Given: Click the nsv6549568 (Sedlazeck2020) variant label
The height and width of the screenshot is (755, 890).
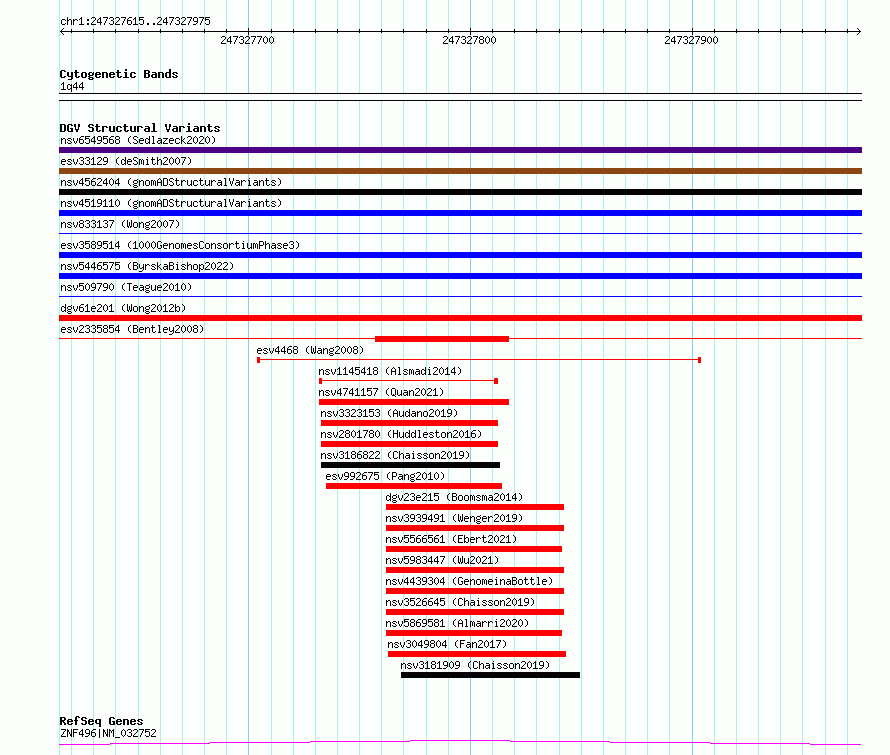Looking at the screenshot, I should [x=138, y=140].
